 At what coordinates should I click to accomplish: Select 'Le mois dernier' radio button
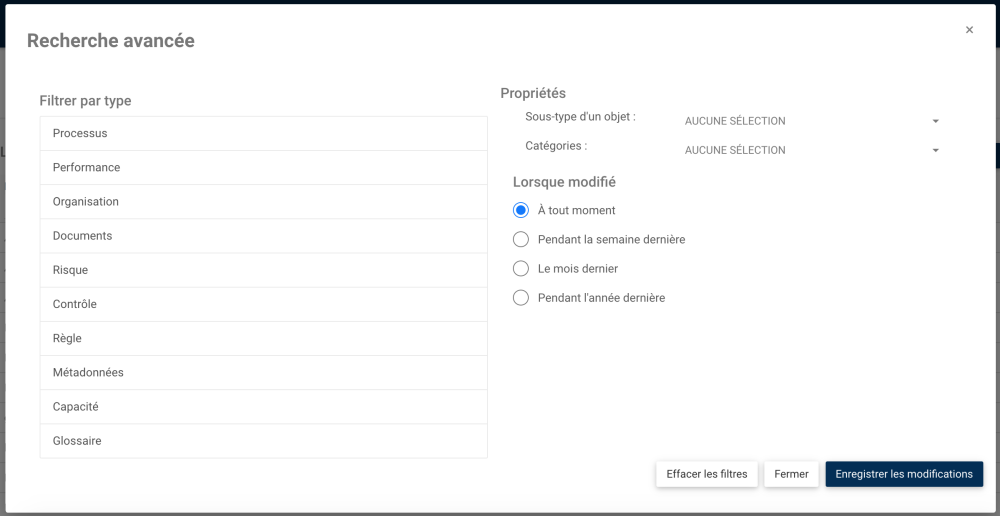coord(521,269)
